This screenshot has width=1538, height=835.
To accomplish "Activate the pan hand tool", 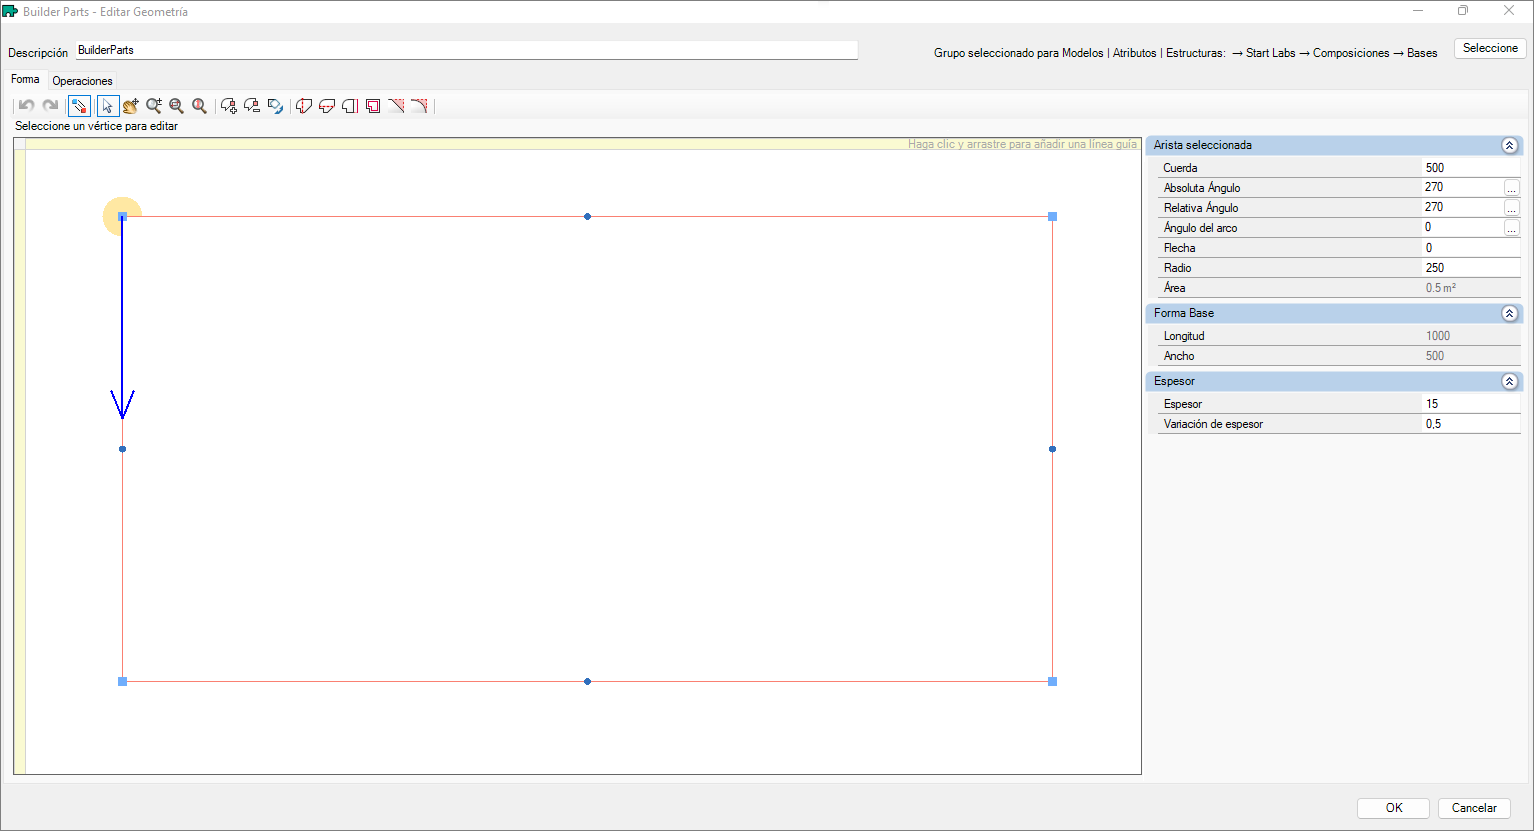I will coord(130,106).
